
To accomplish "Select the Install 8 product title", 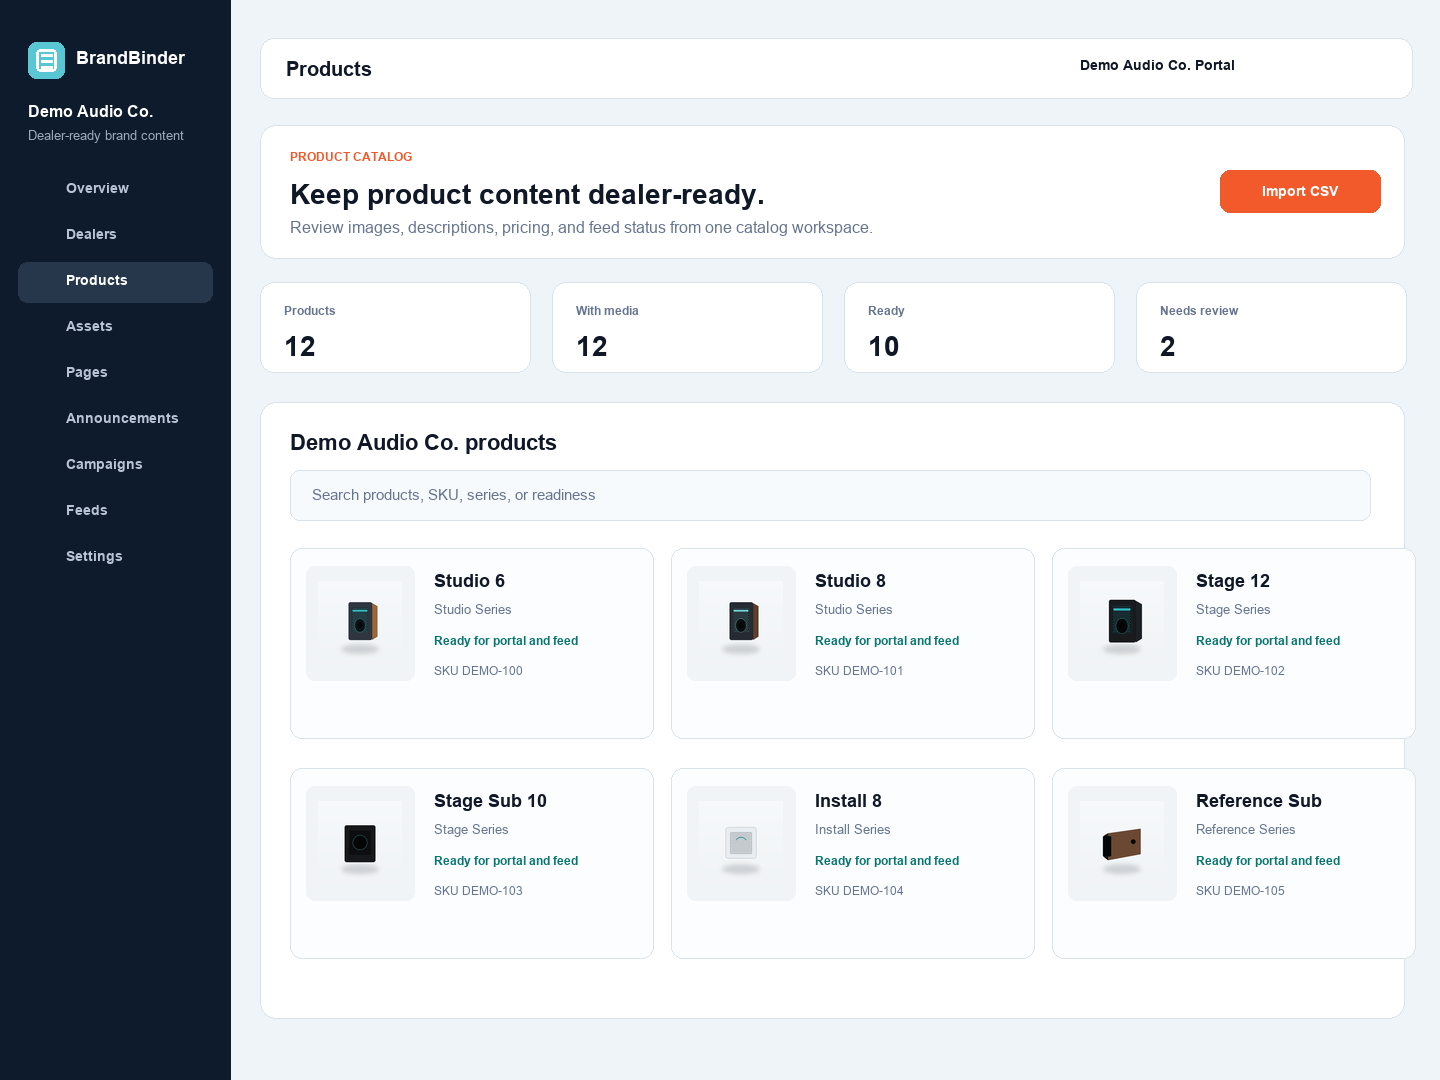I will [x=848, y=801].
